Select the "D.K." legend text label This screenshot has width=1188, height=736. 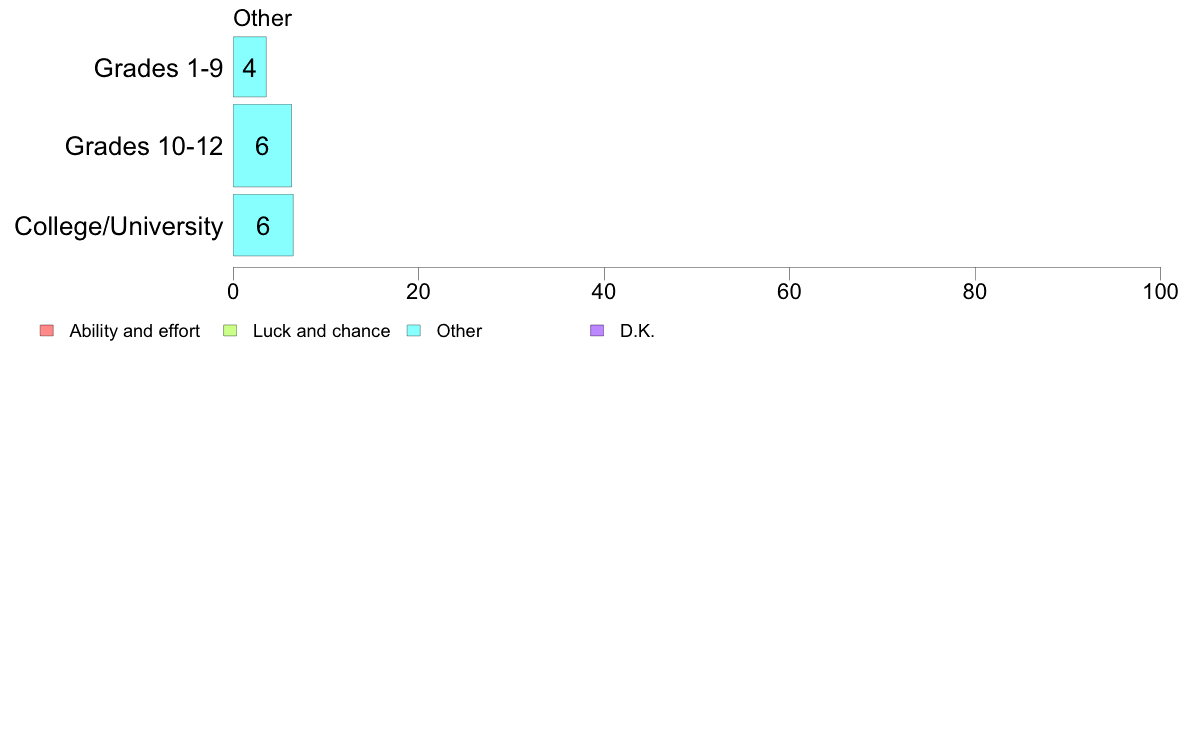click(x=637, y=331)
